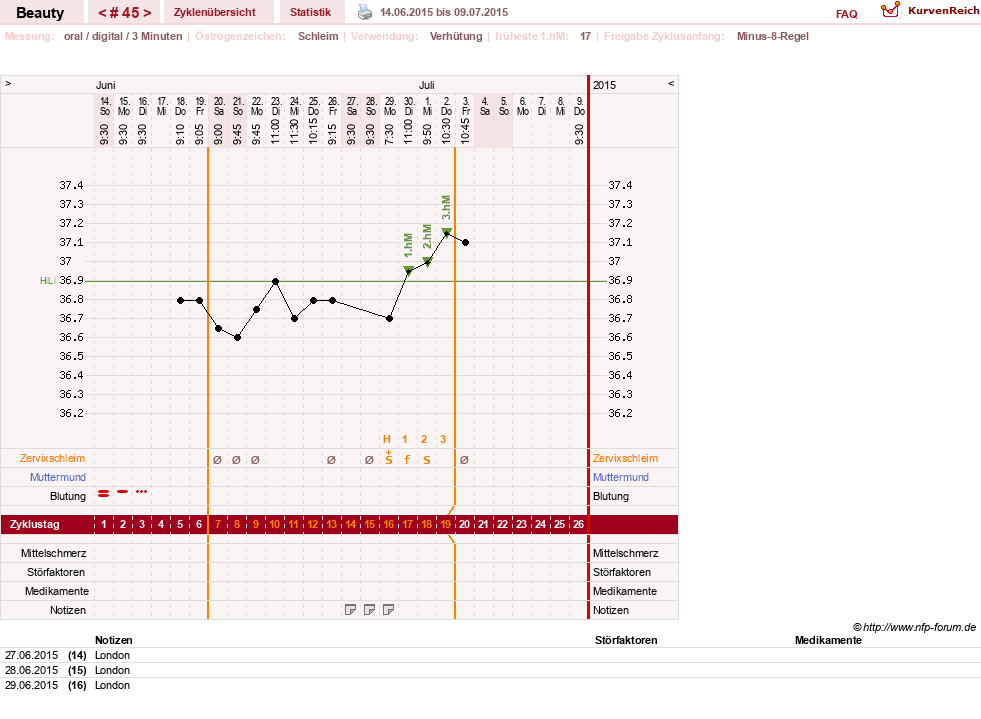Click the spotting dots on day 3

pos(141,492)
